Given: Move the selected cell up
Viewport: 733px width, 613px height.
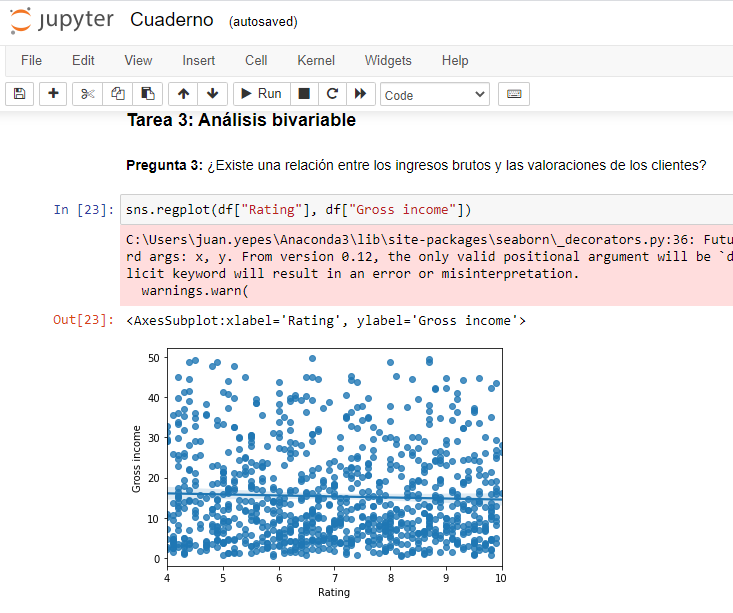Looking at the screenshot, I should 183,94.
